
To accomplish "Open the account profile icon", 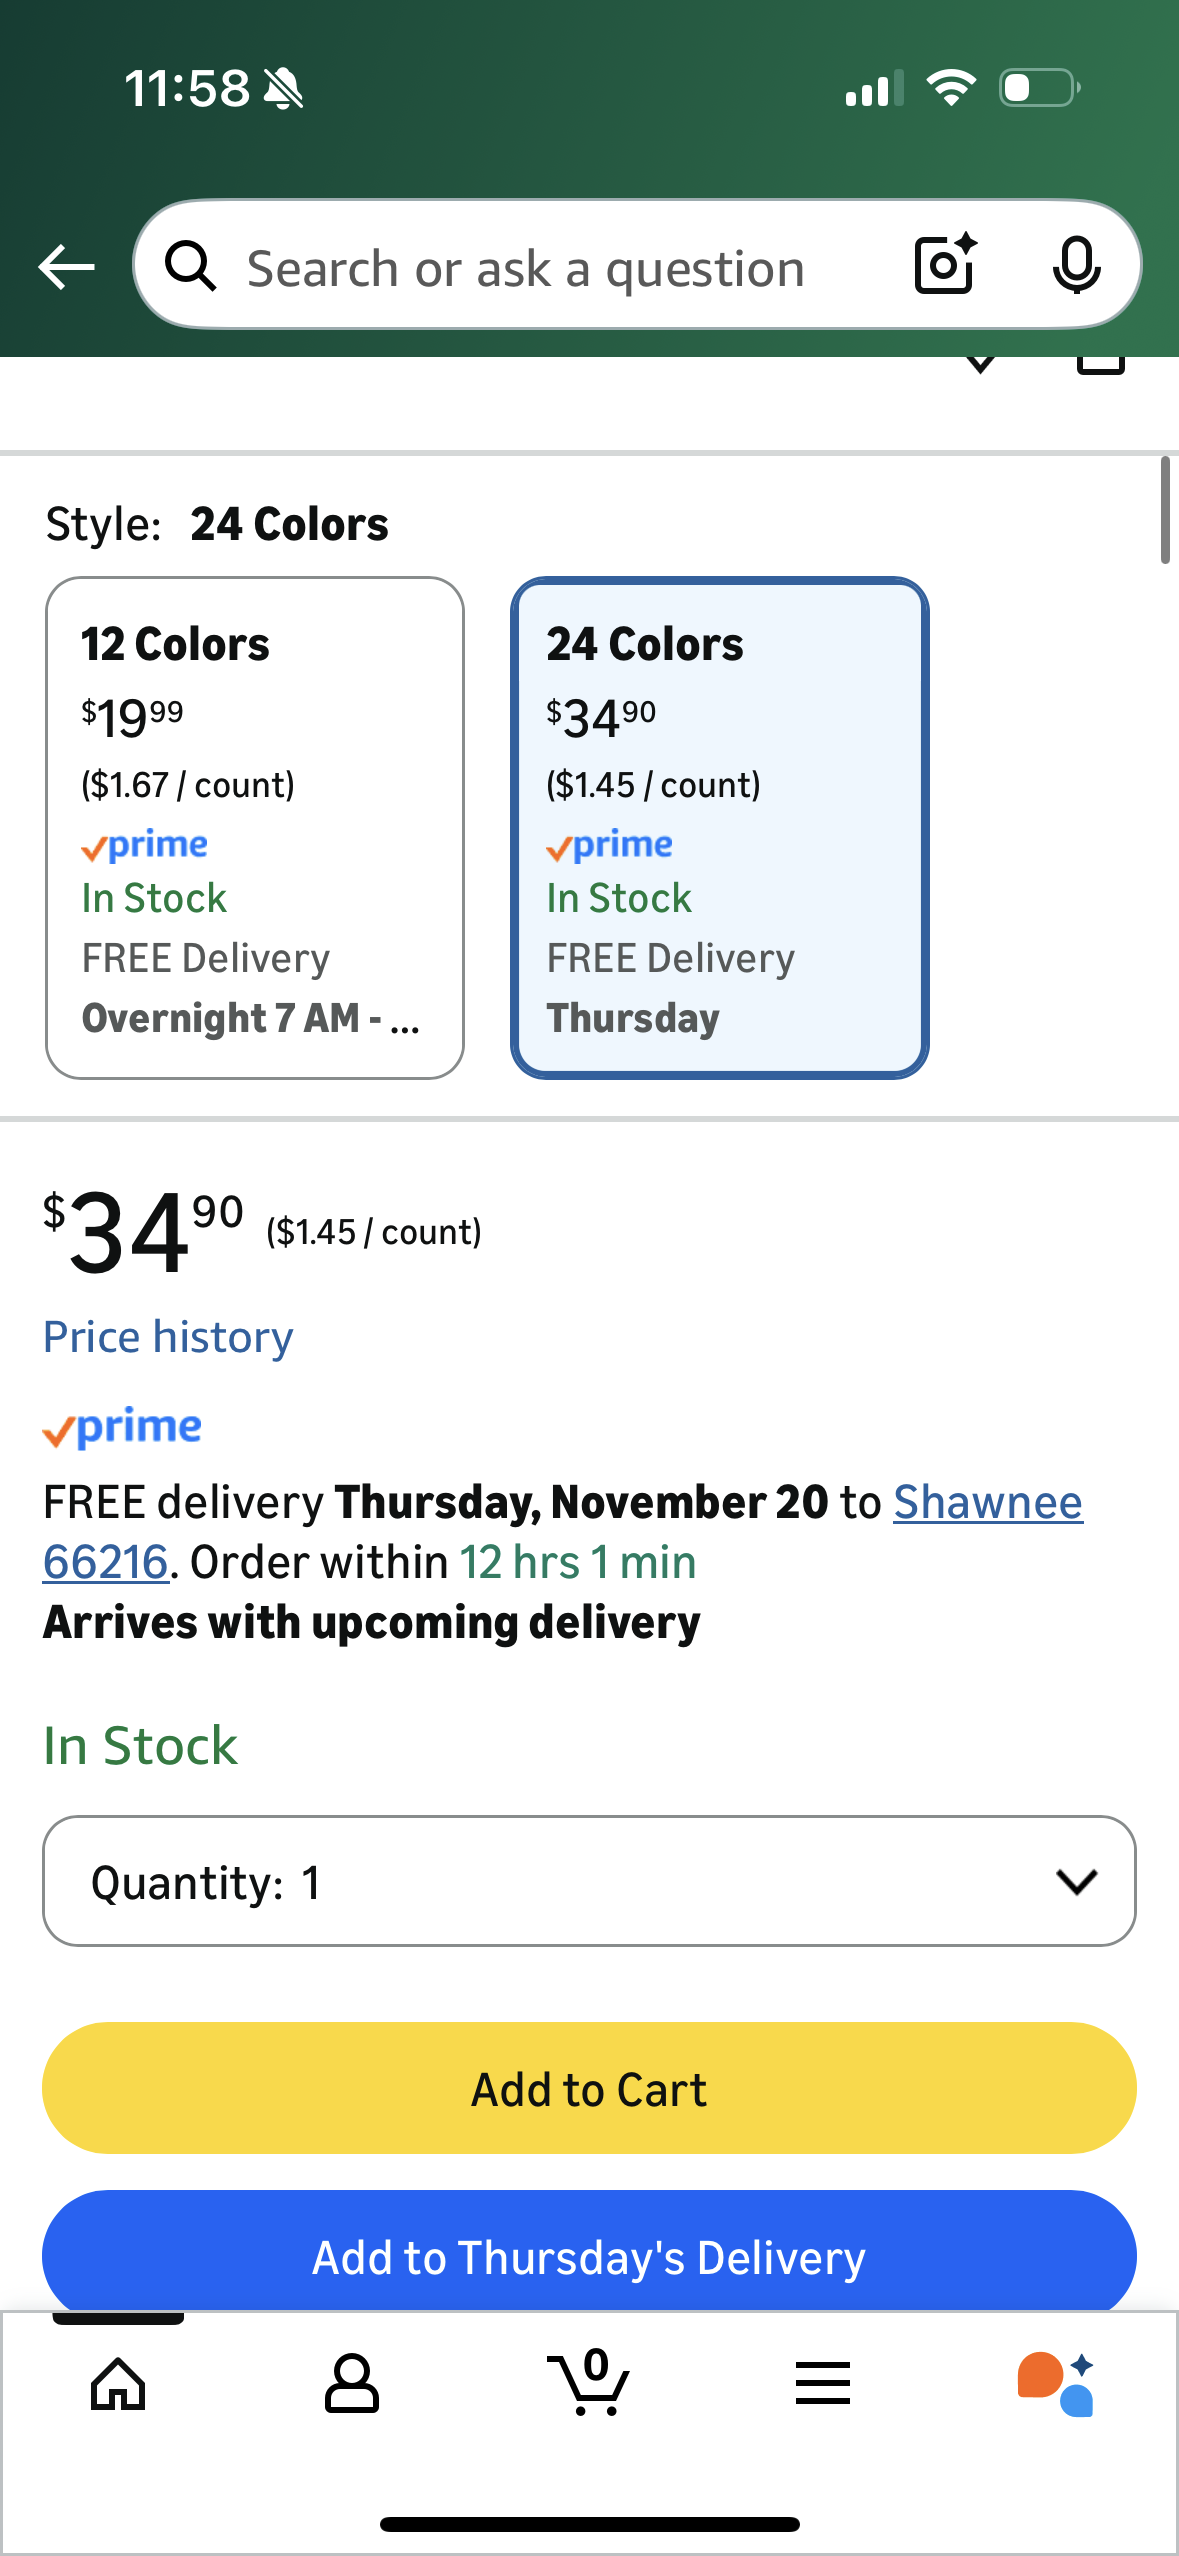I will 352,2385.
